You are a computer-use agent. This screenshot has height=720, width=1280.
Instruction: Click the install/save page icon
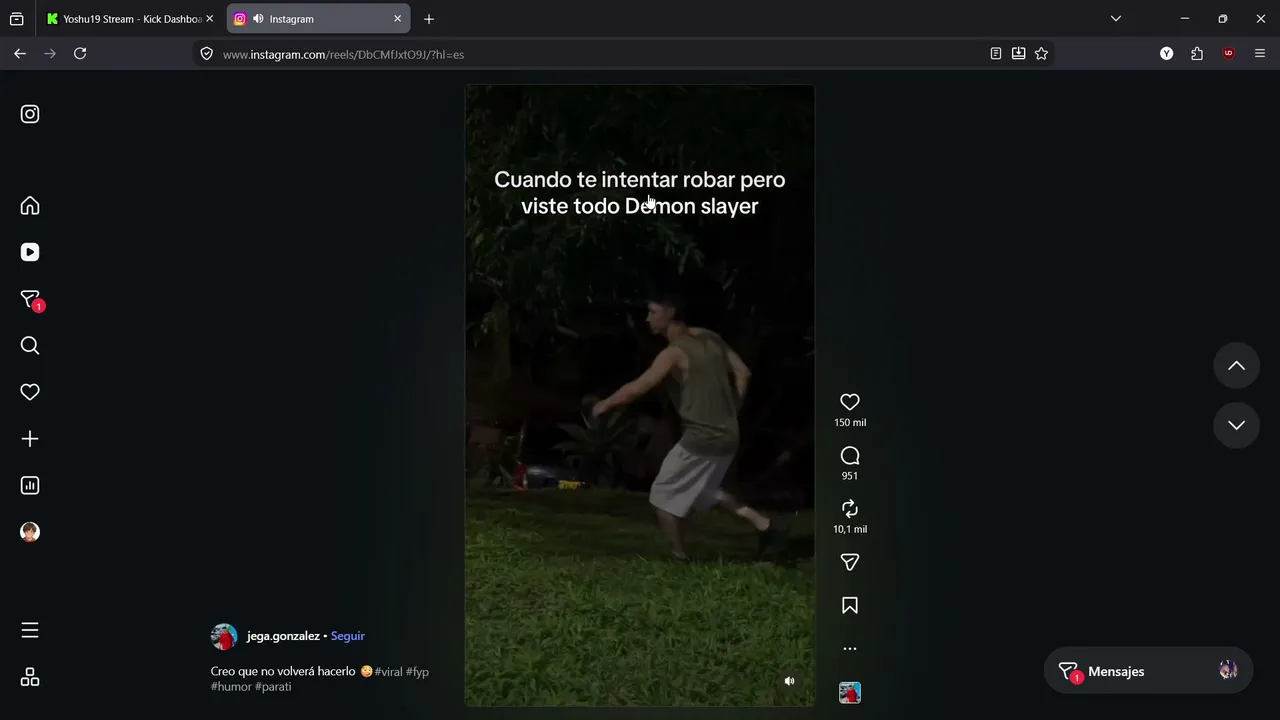[x=1018, y=54]
